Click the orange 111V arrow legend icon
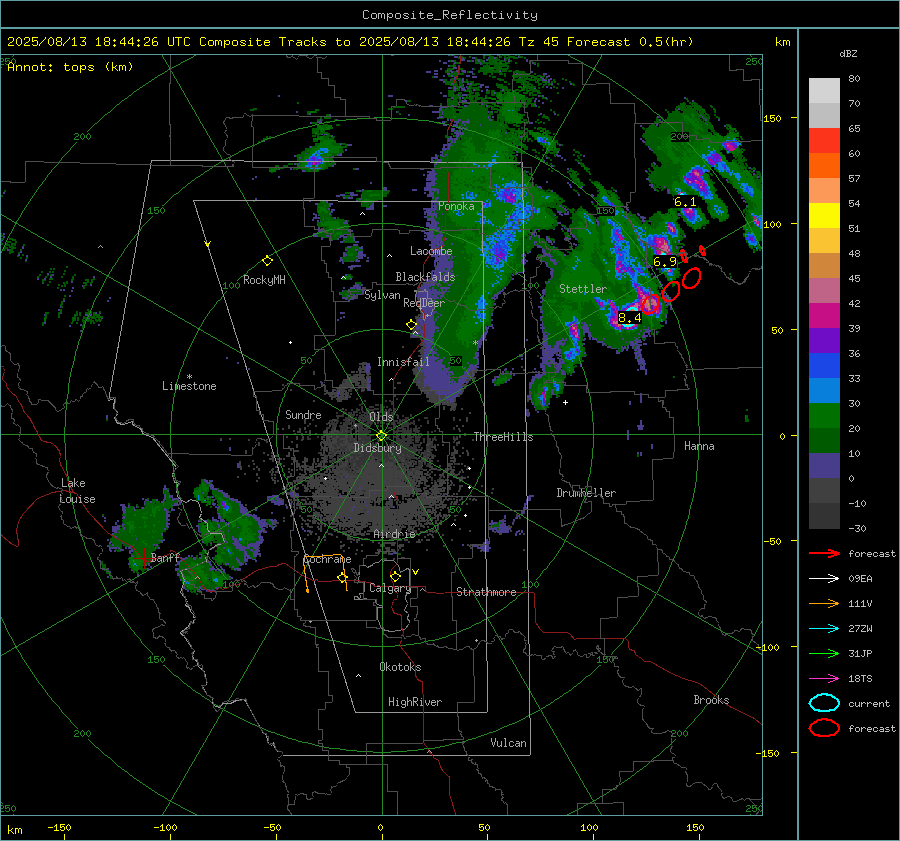 click(x=824, y=603)
